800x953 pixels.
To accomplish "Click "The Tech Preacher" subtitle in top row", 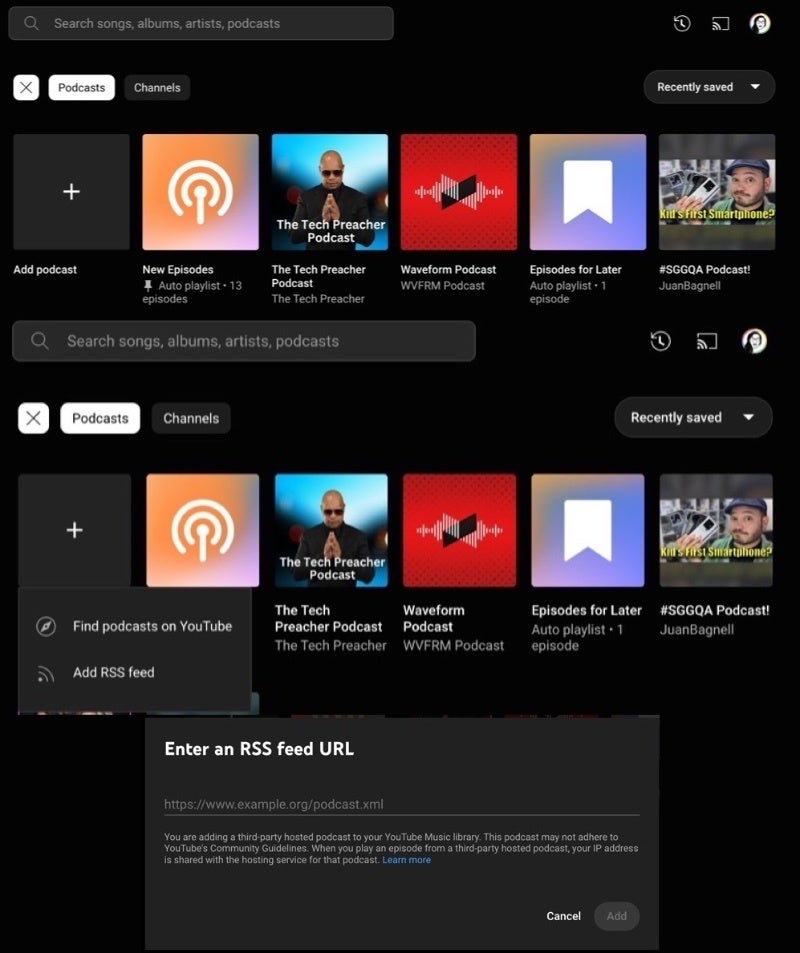I will [318, 298].
